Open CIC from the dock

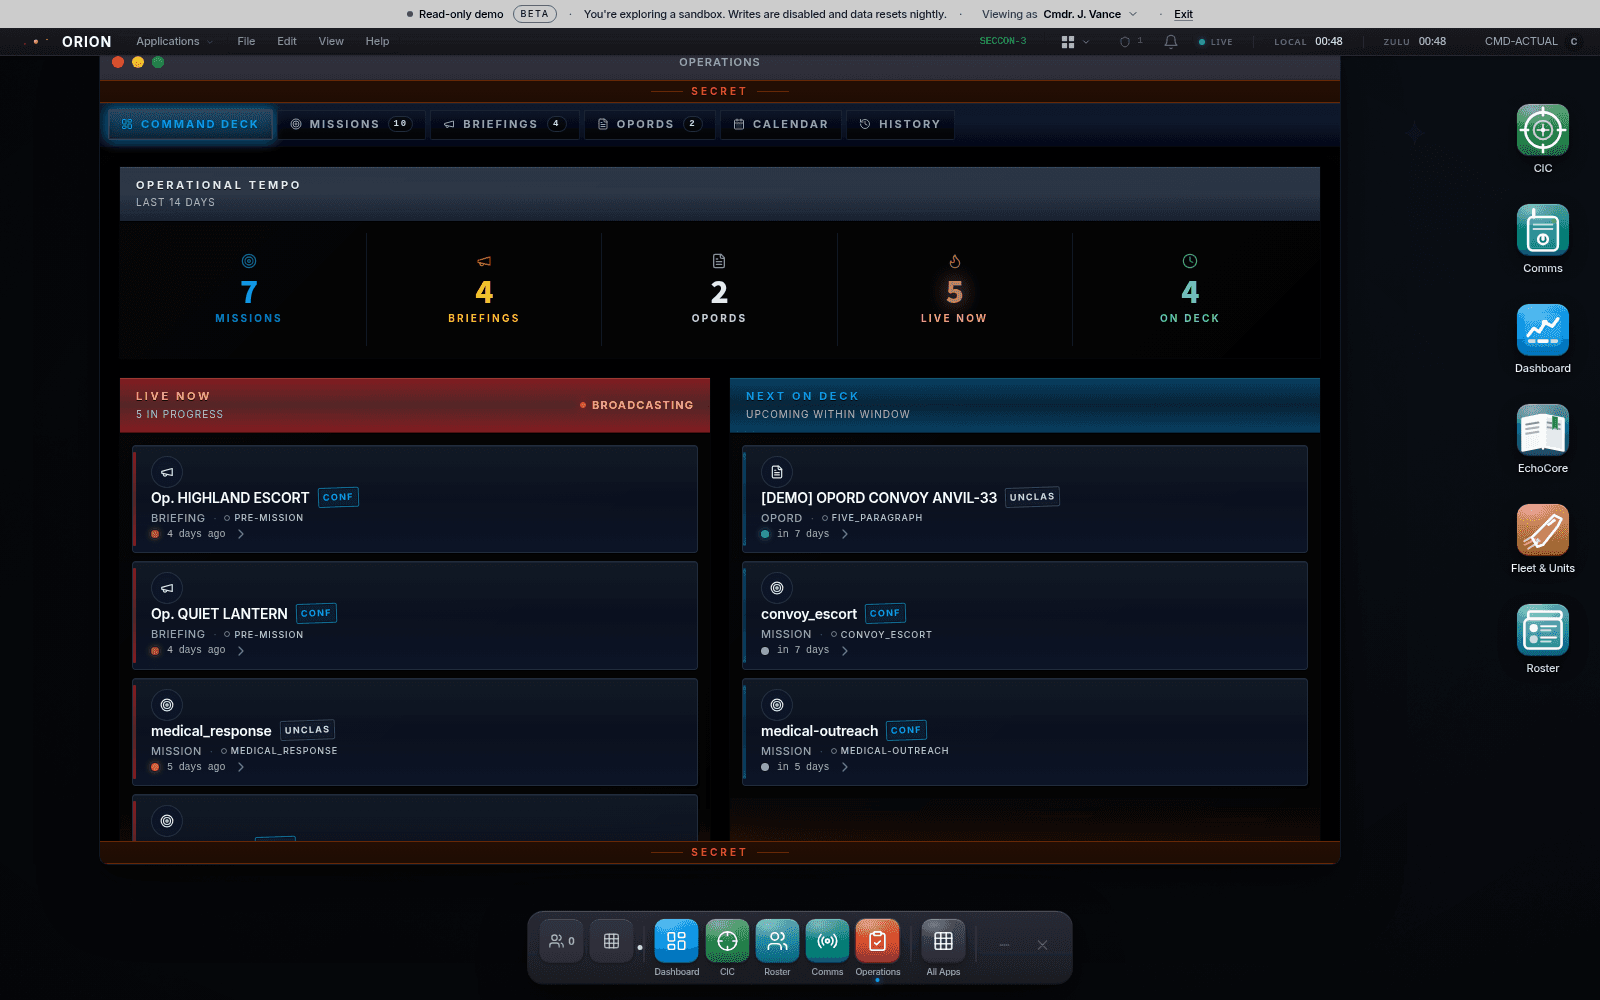[727, 941]
